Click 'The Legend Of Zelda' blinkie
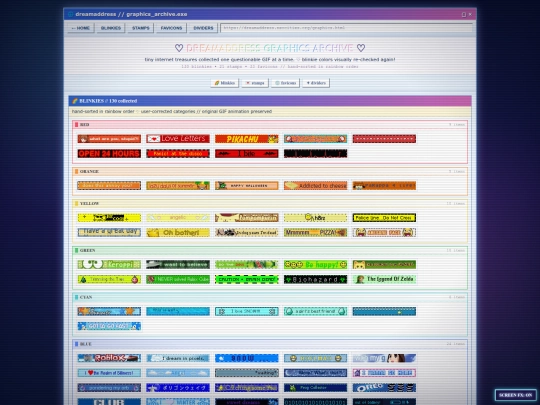Screen dimensions: 540x405 [384, 279]
